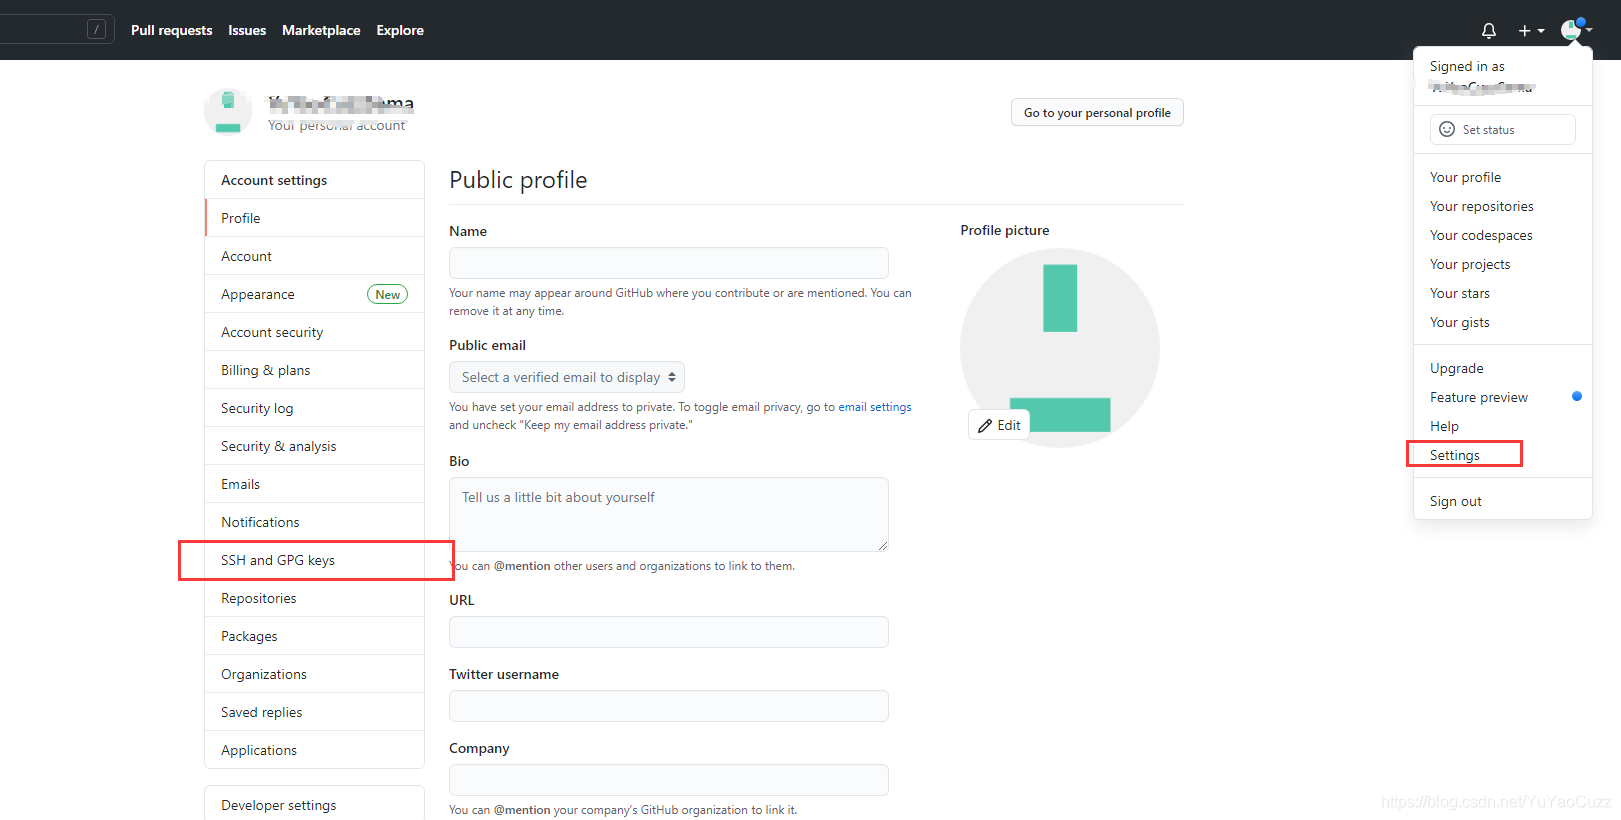
Task: Open Account security settings
Action: (x=315, y=332)
